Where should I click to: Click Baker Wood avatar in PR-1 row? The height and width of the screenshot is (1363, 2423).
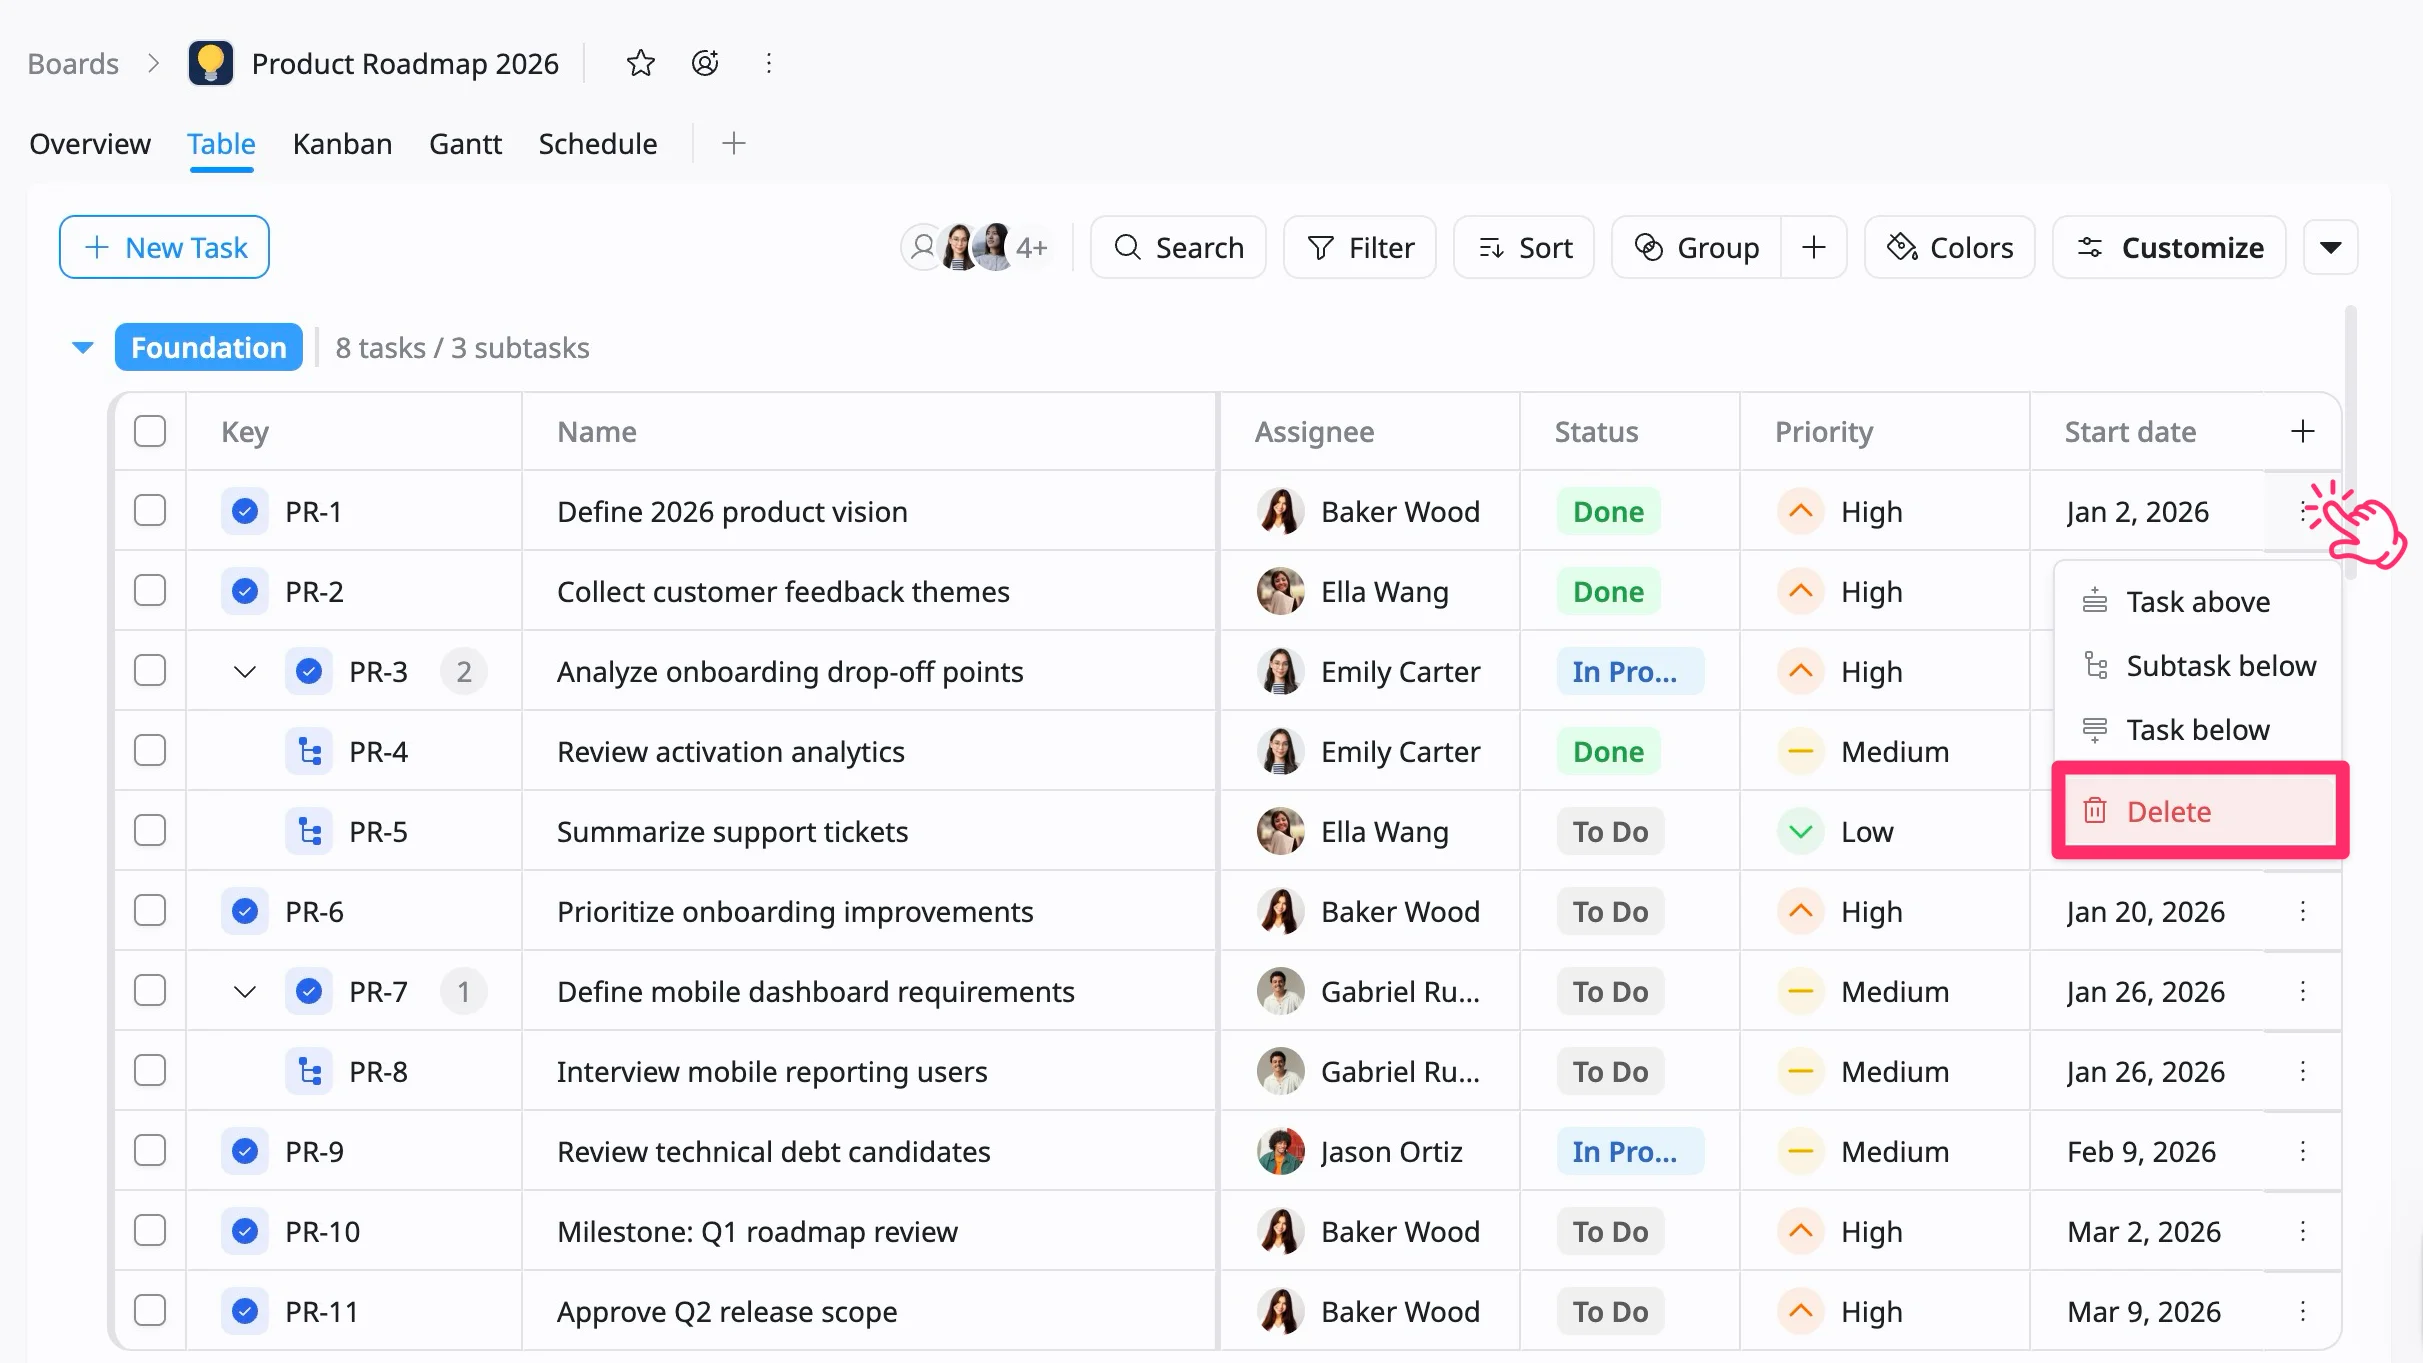[1280, 511]
